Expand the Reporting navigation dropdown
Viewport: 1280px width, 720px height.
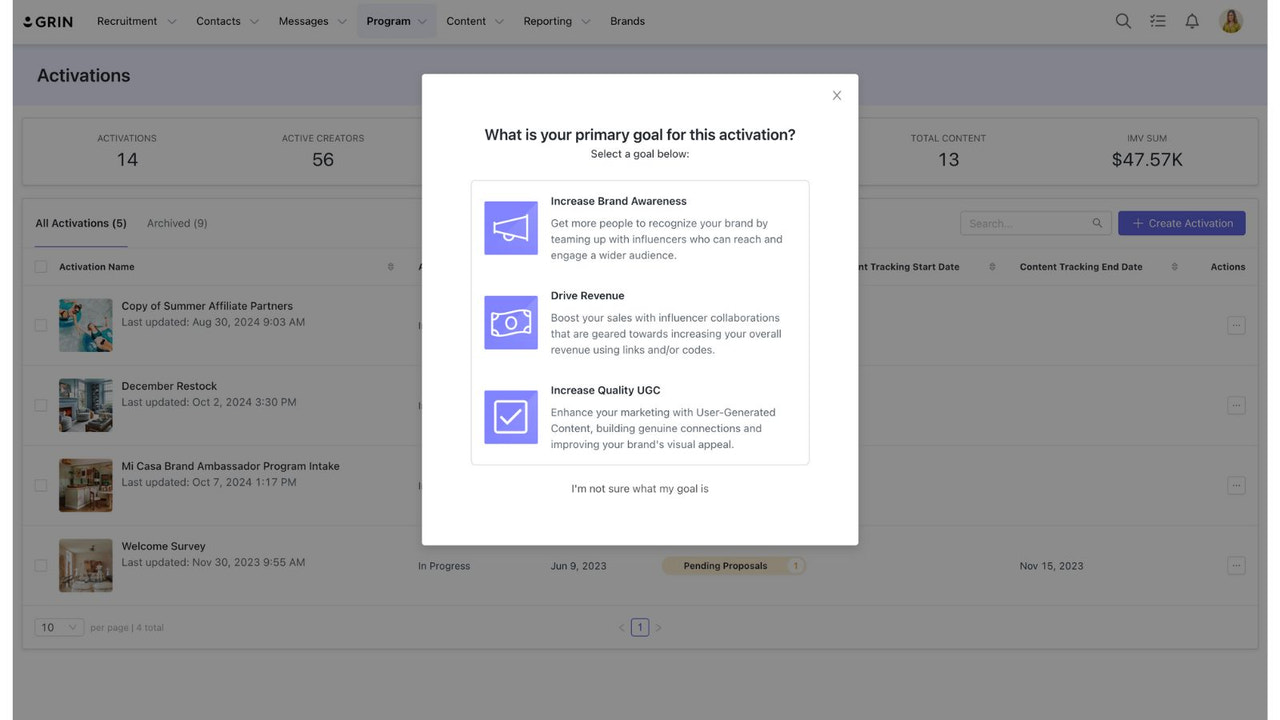click(x=556, y=20)
